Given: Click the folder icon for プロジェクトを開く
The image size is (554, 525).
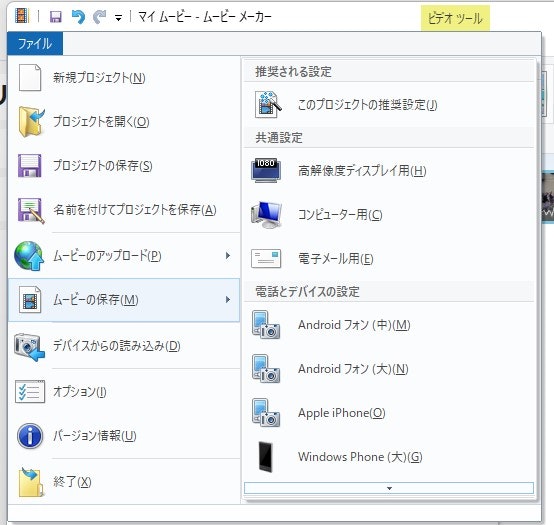Looking at the screenshot, I should point(31,122).
